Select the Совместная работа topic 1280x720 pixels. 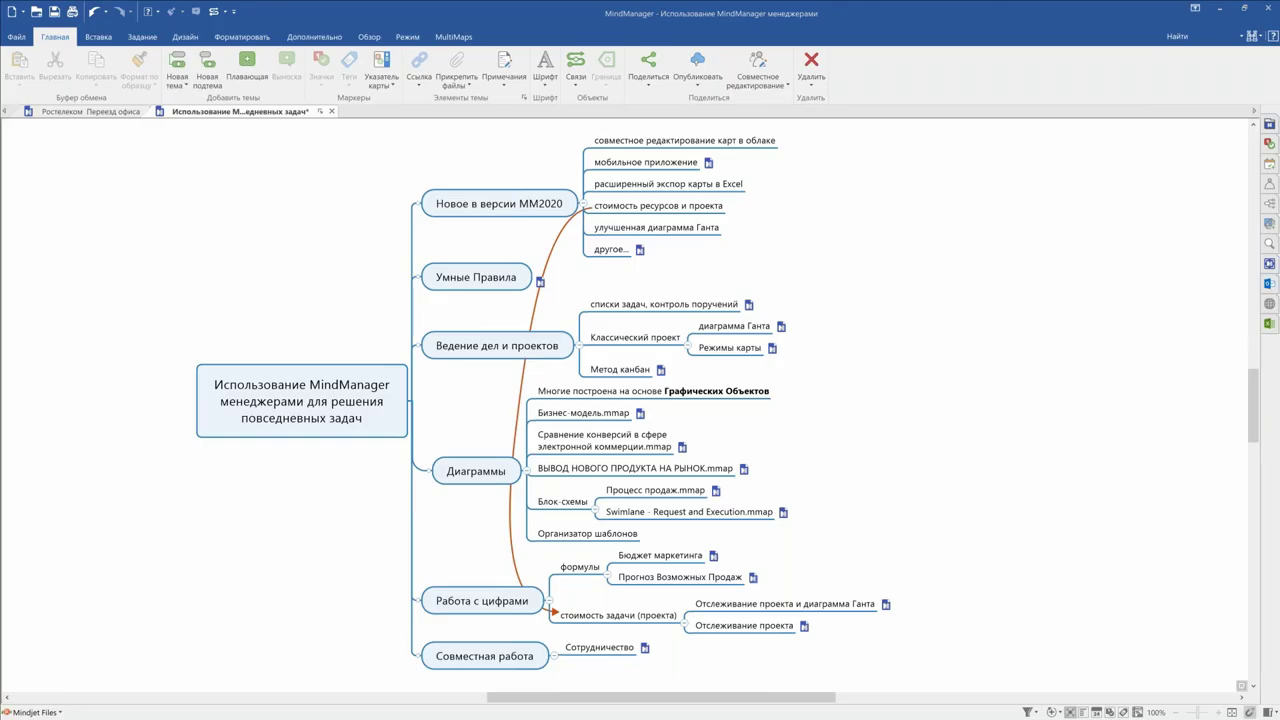tap(485, 656)
